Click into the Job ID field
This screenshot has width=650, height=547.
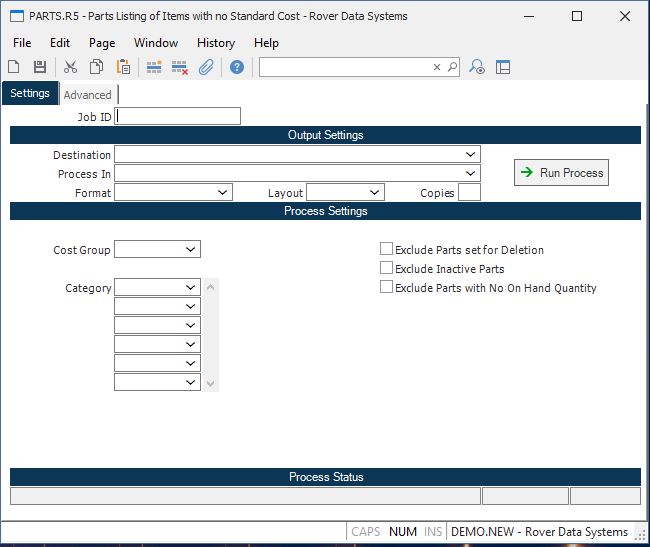tap(178, 117)
